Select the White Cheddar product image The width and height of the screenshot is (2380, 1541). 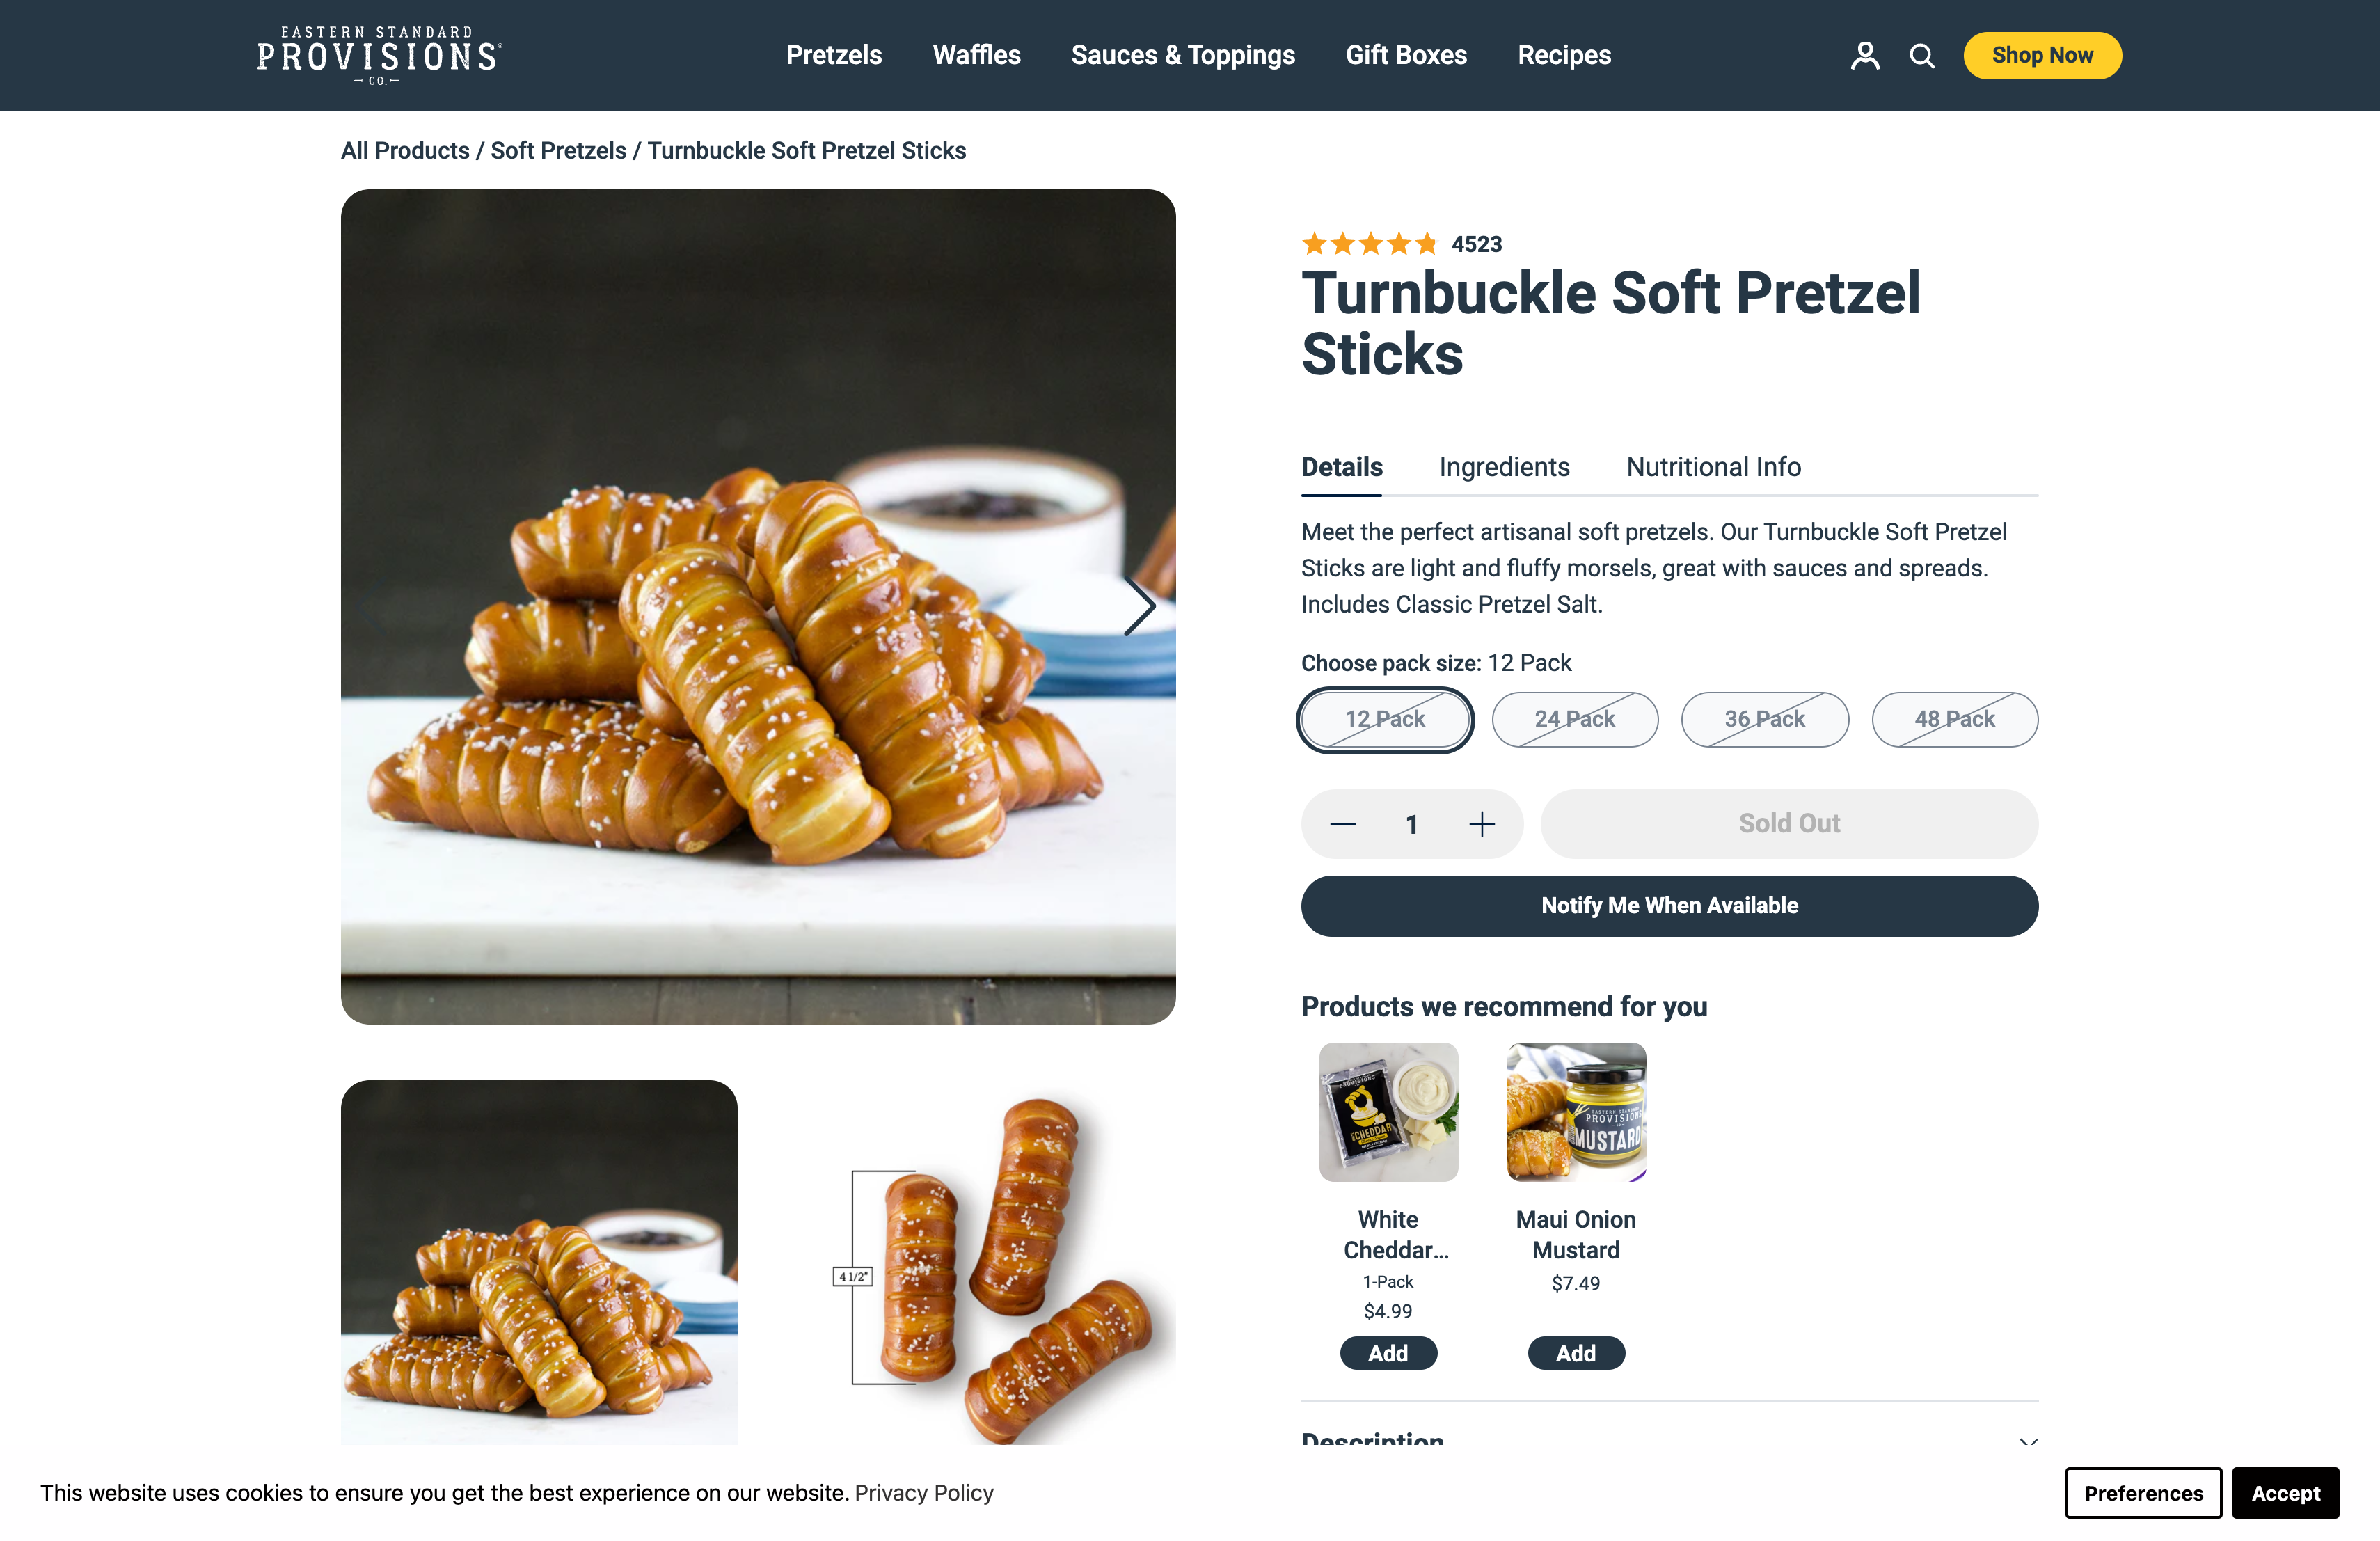click(x=1388, y=1112)
